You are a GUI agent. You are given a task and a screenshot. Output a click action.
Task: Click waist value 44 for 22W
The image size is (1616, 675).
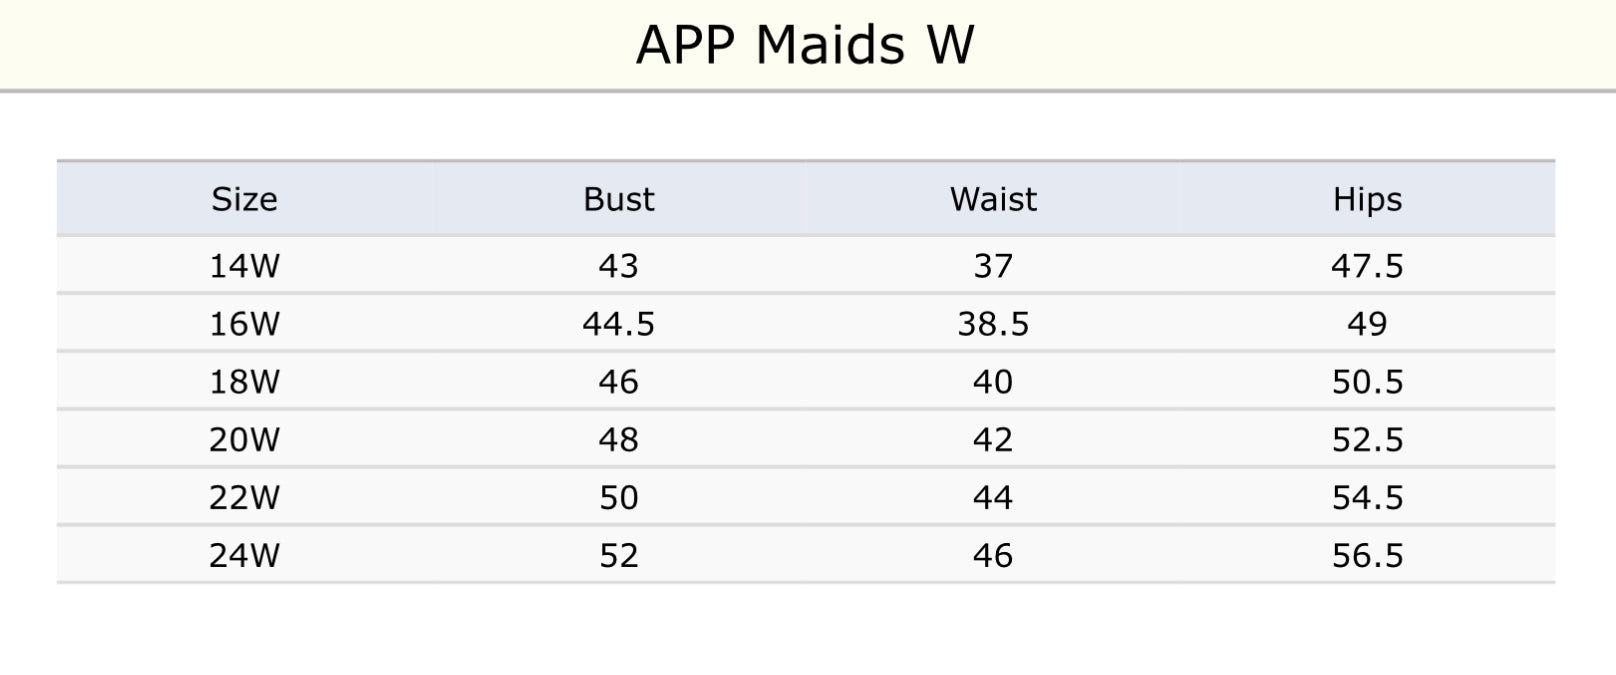pos(993,498)
